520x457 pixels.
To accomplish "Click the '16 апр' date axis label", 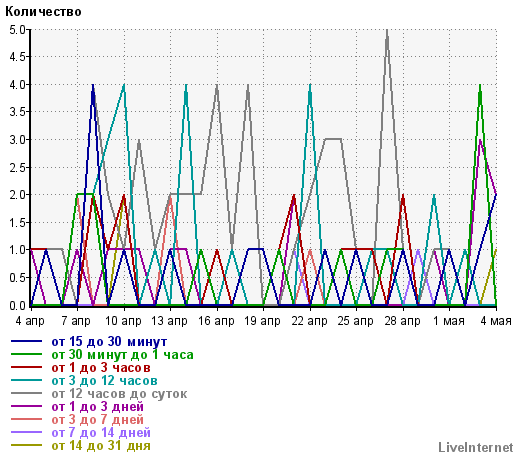I will pos(216,321).
